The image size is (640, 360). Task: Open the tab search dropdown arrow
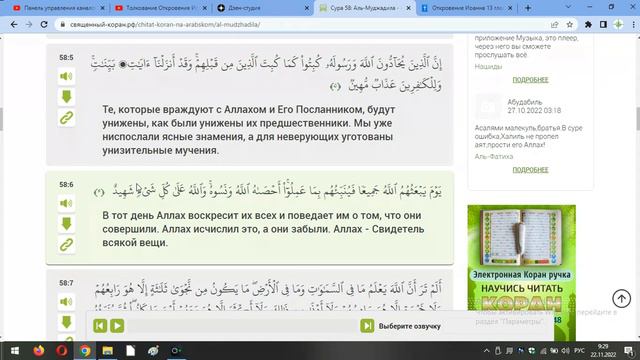coord(568,7)
